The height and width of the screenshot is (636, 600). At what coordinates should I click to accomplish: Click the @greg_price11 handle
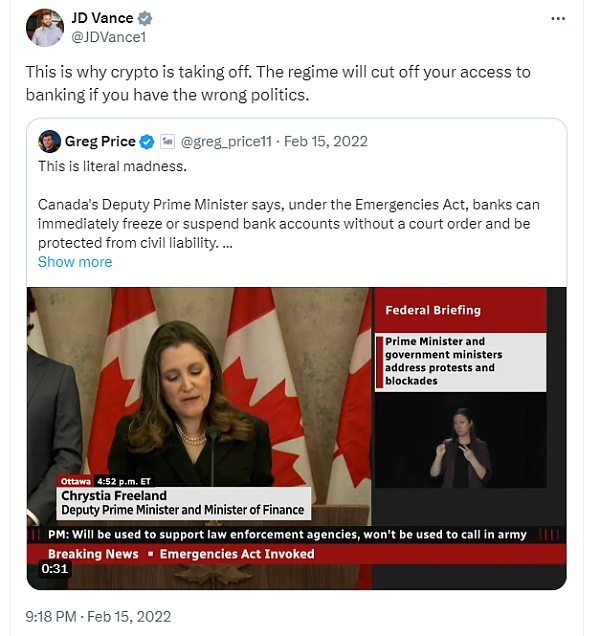[x=227, y=141]
